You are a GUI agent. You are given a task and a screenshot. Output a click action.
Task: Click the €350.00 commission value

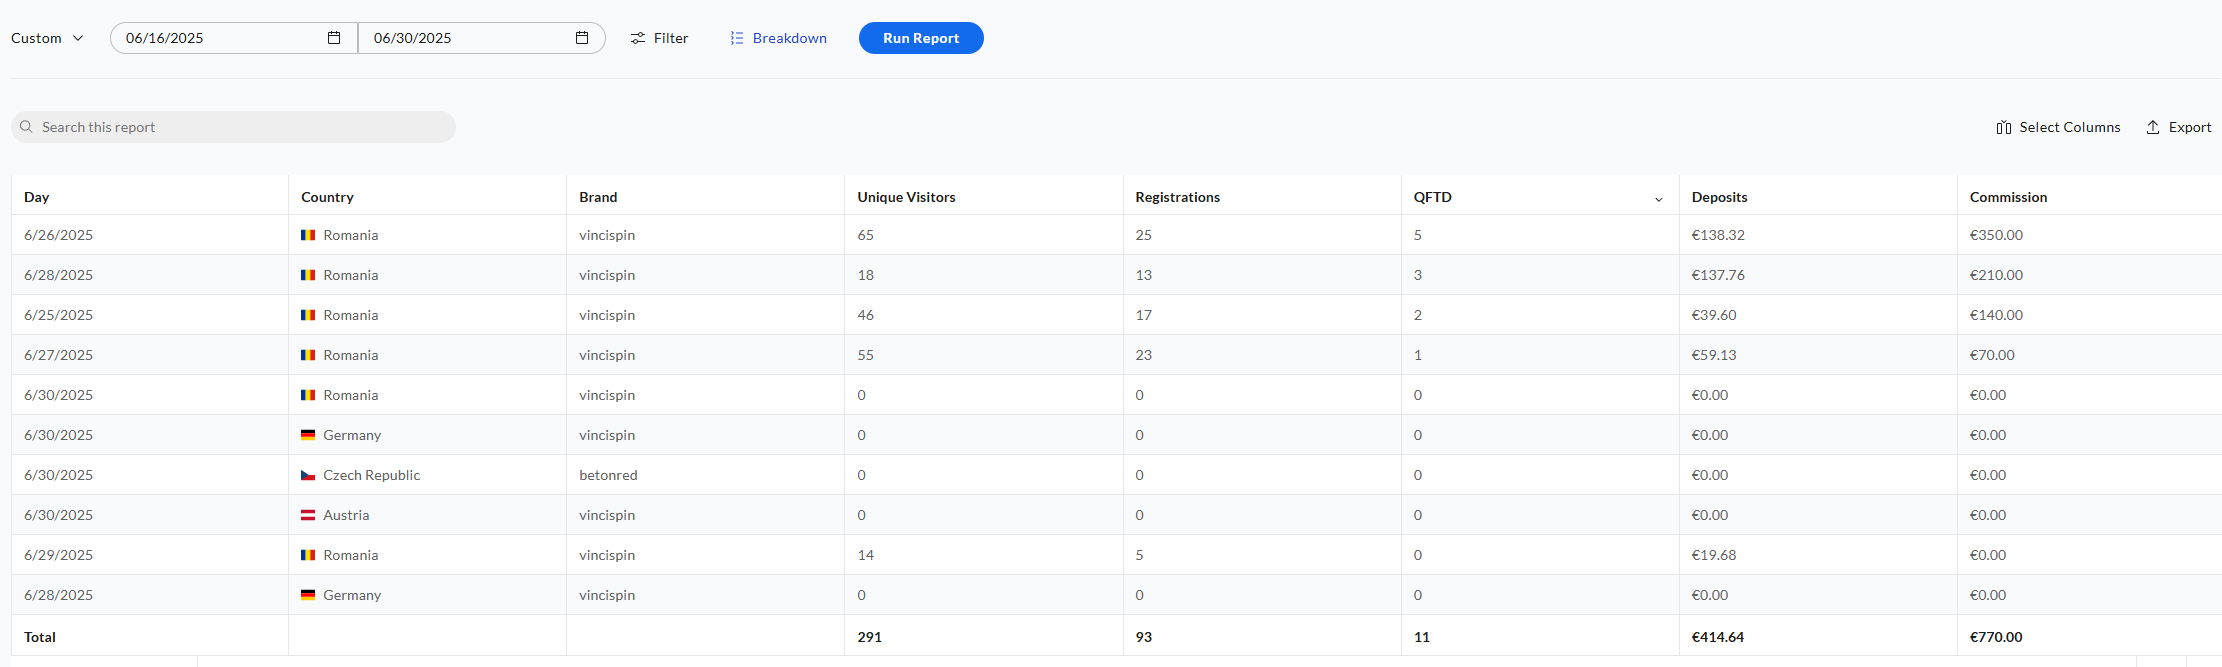pos(1996,235)
